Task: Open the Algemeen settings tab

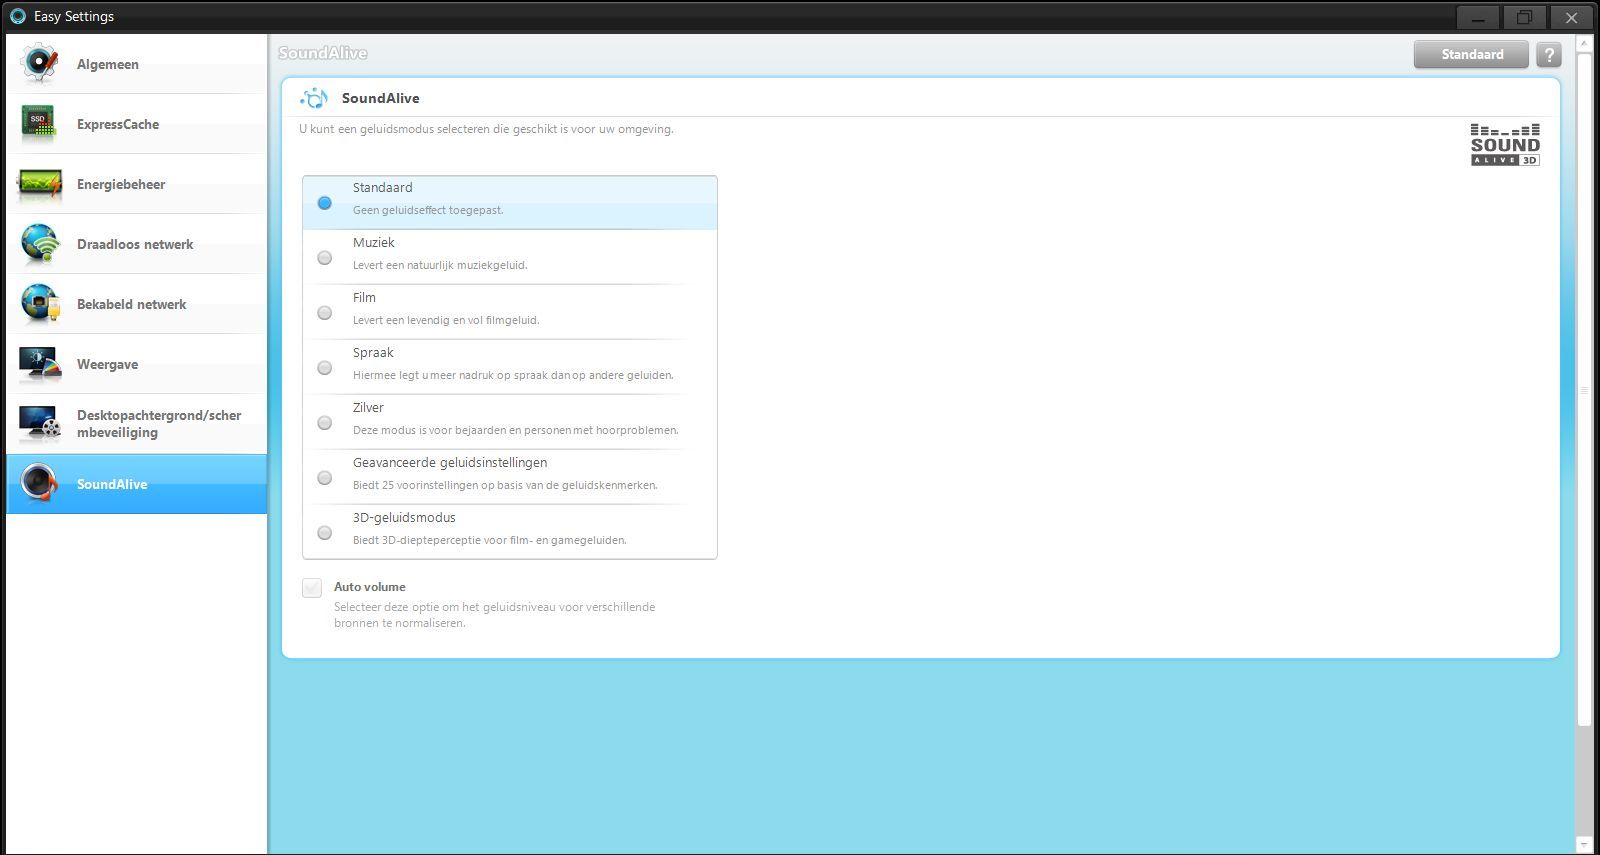Action: point(137,64)
